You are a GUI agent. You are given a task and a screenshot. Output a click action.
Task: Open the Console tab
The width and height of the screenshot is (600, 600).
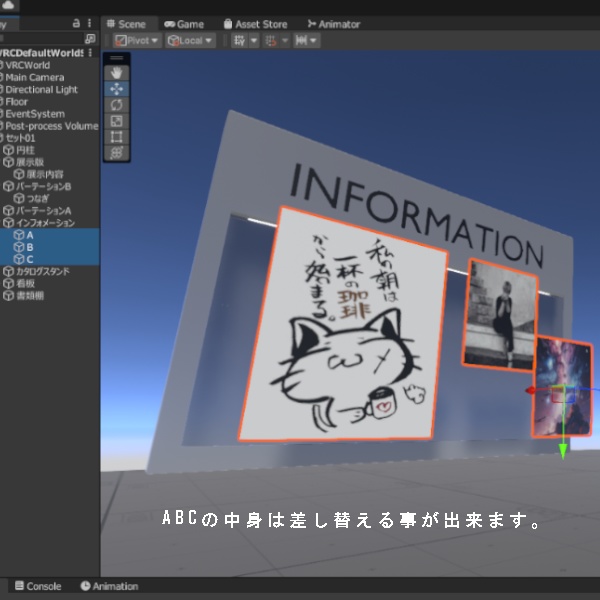(x=38, y=586)
